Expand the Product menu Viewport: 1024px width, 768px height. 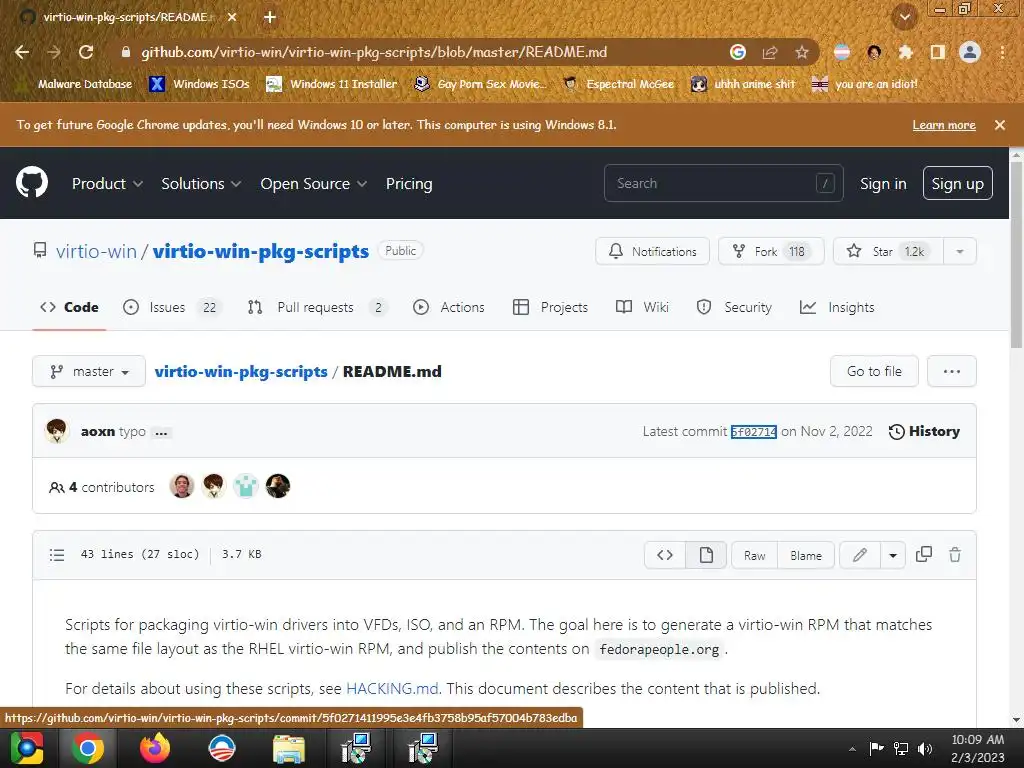point(107,184)
